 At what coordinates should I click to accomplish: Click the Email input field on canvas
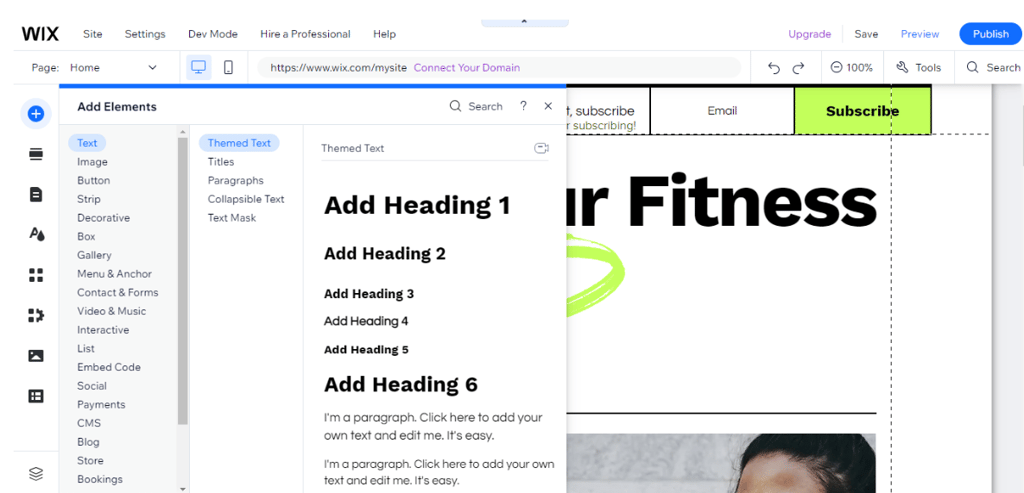[x=722, y=111]
